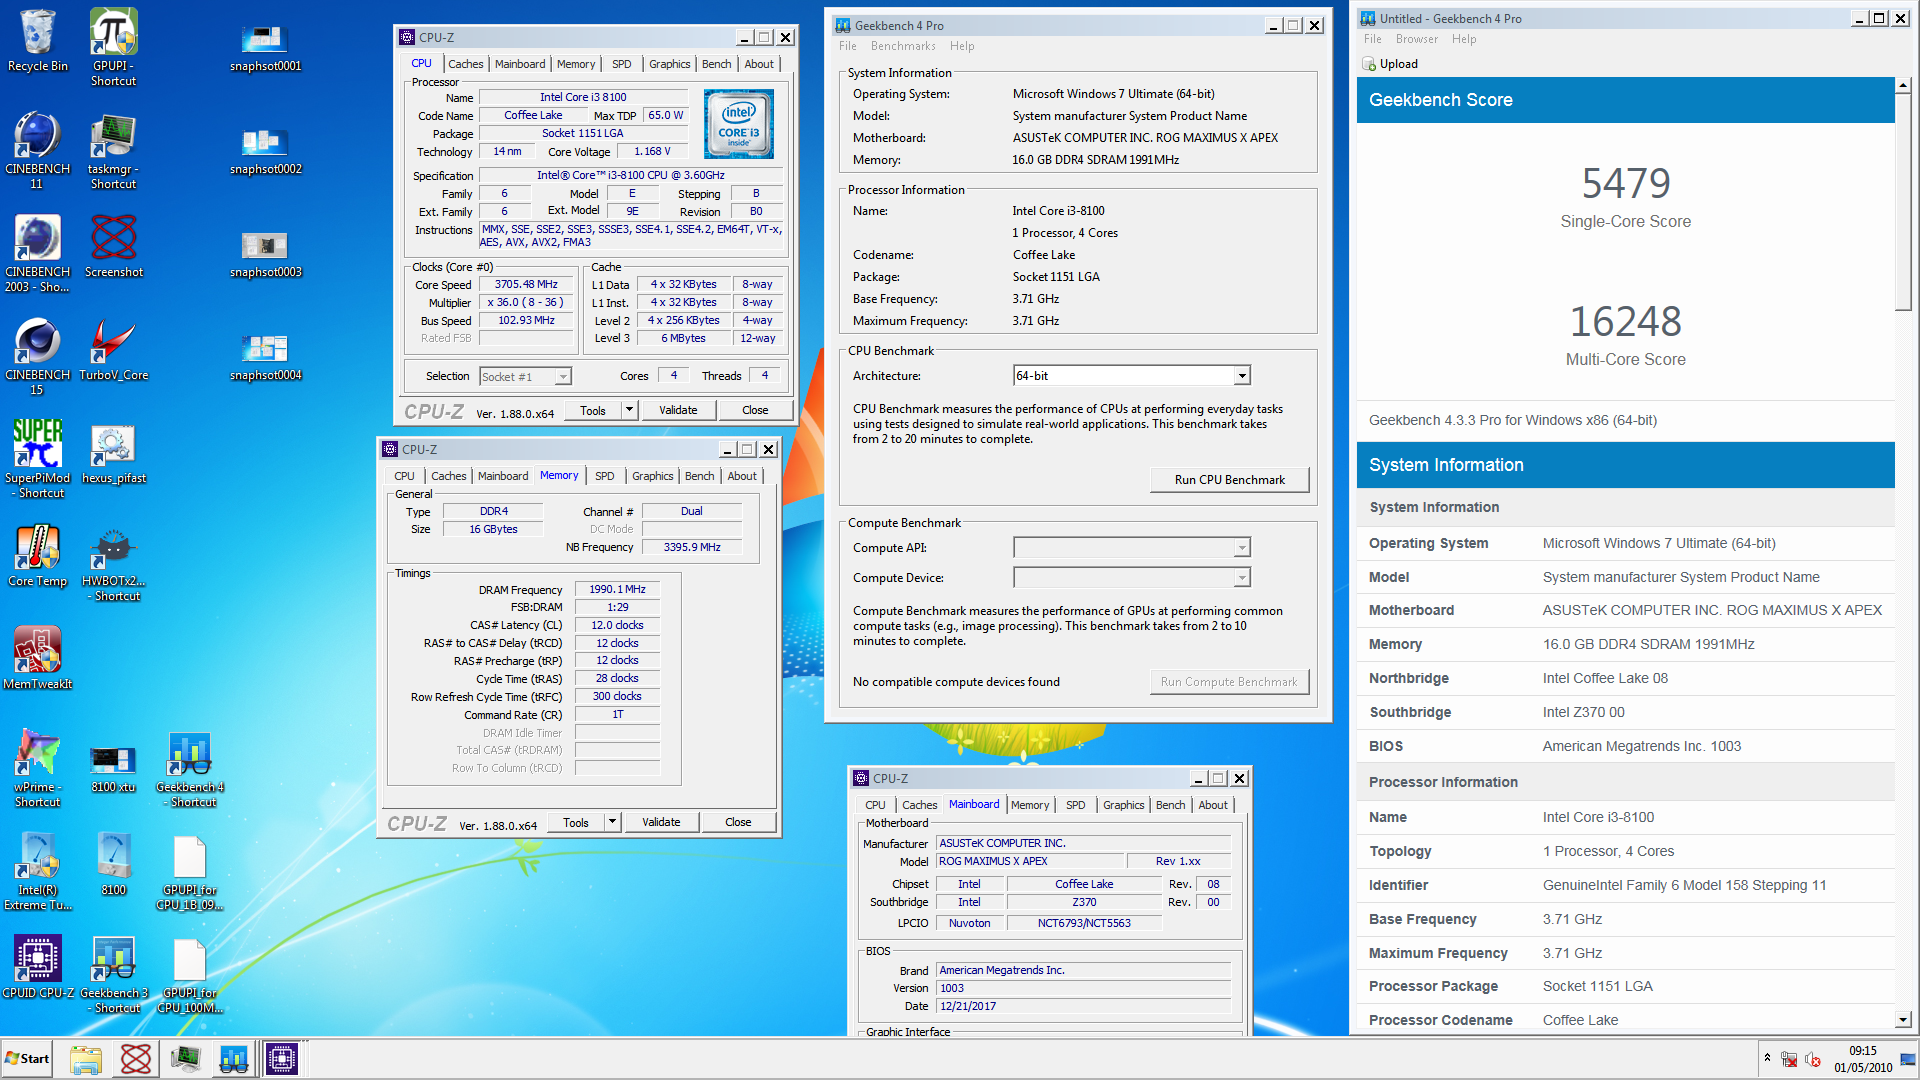Click the BIOS Version field 1003
Image resolution: width=1920 pixels, height=1080 pixels.
(x=1084, y=988)
